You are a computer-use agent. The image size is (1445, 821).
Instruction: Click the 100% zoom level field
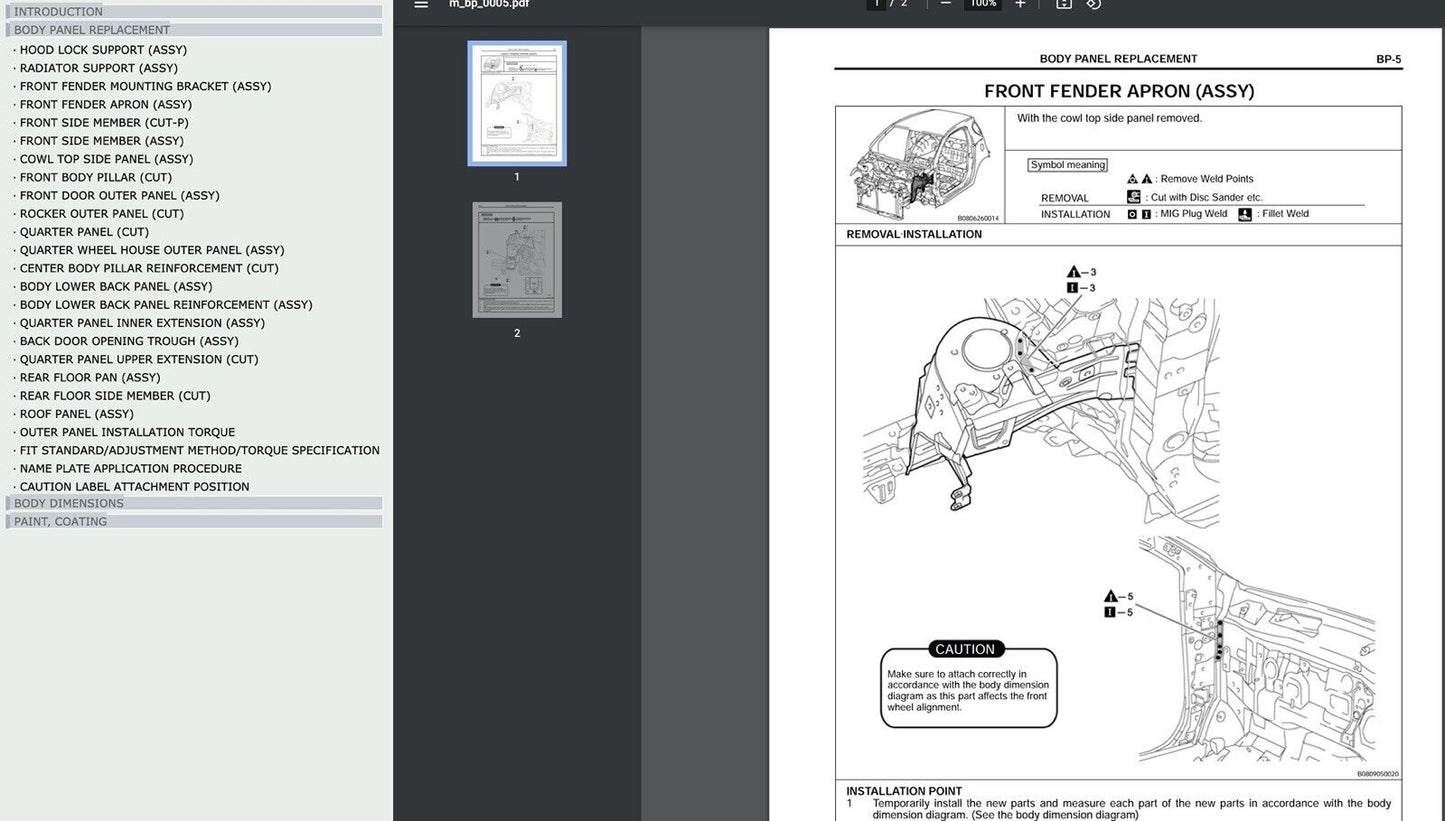pyautogui.click(x=982, y=4)
